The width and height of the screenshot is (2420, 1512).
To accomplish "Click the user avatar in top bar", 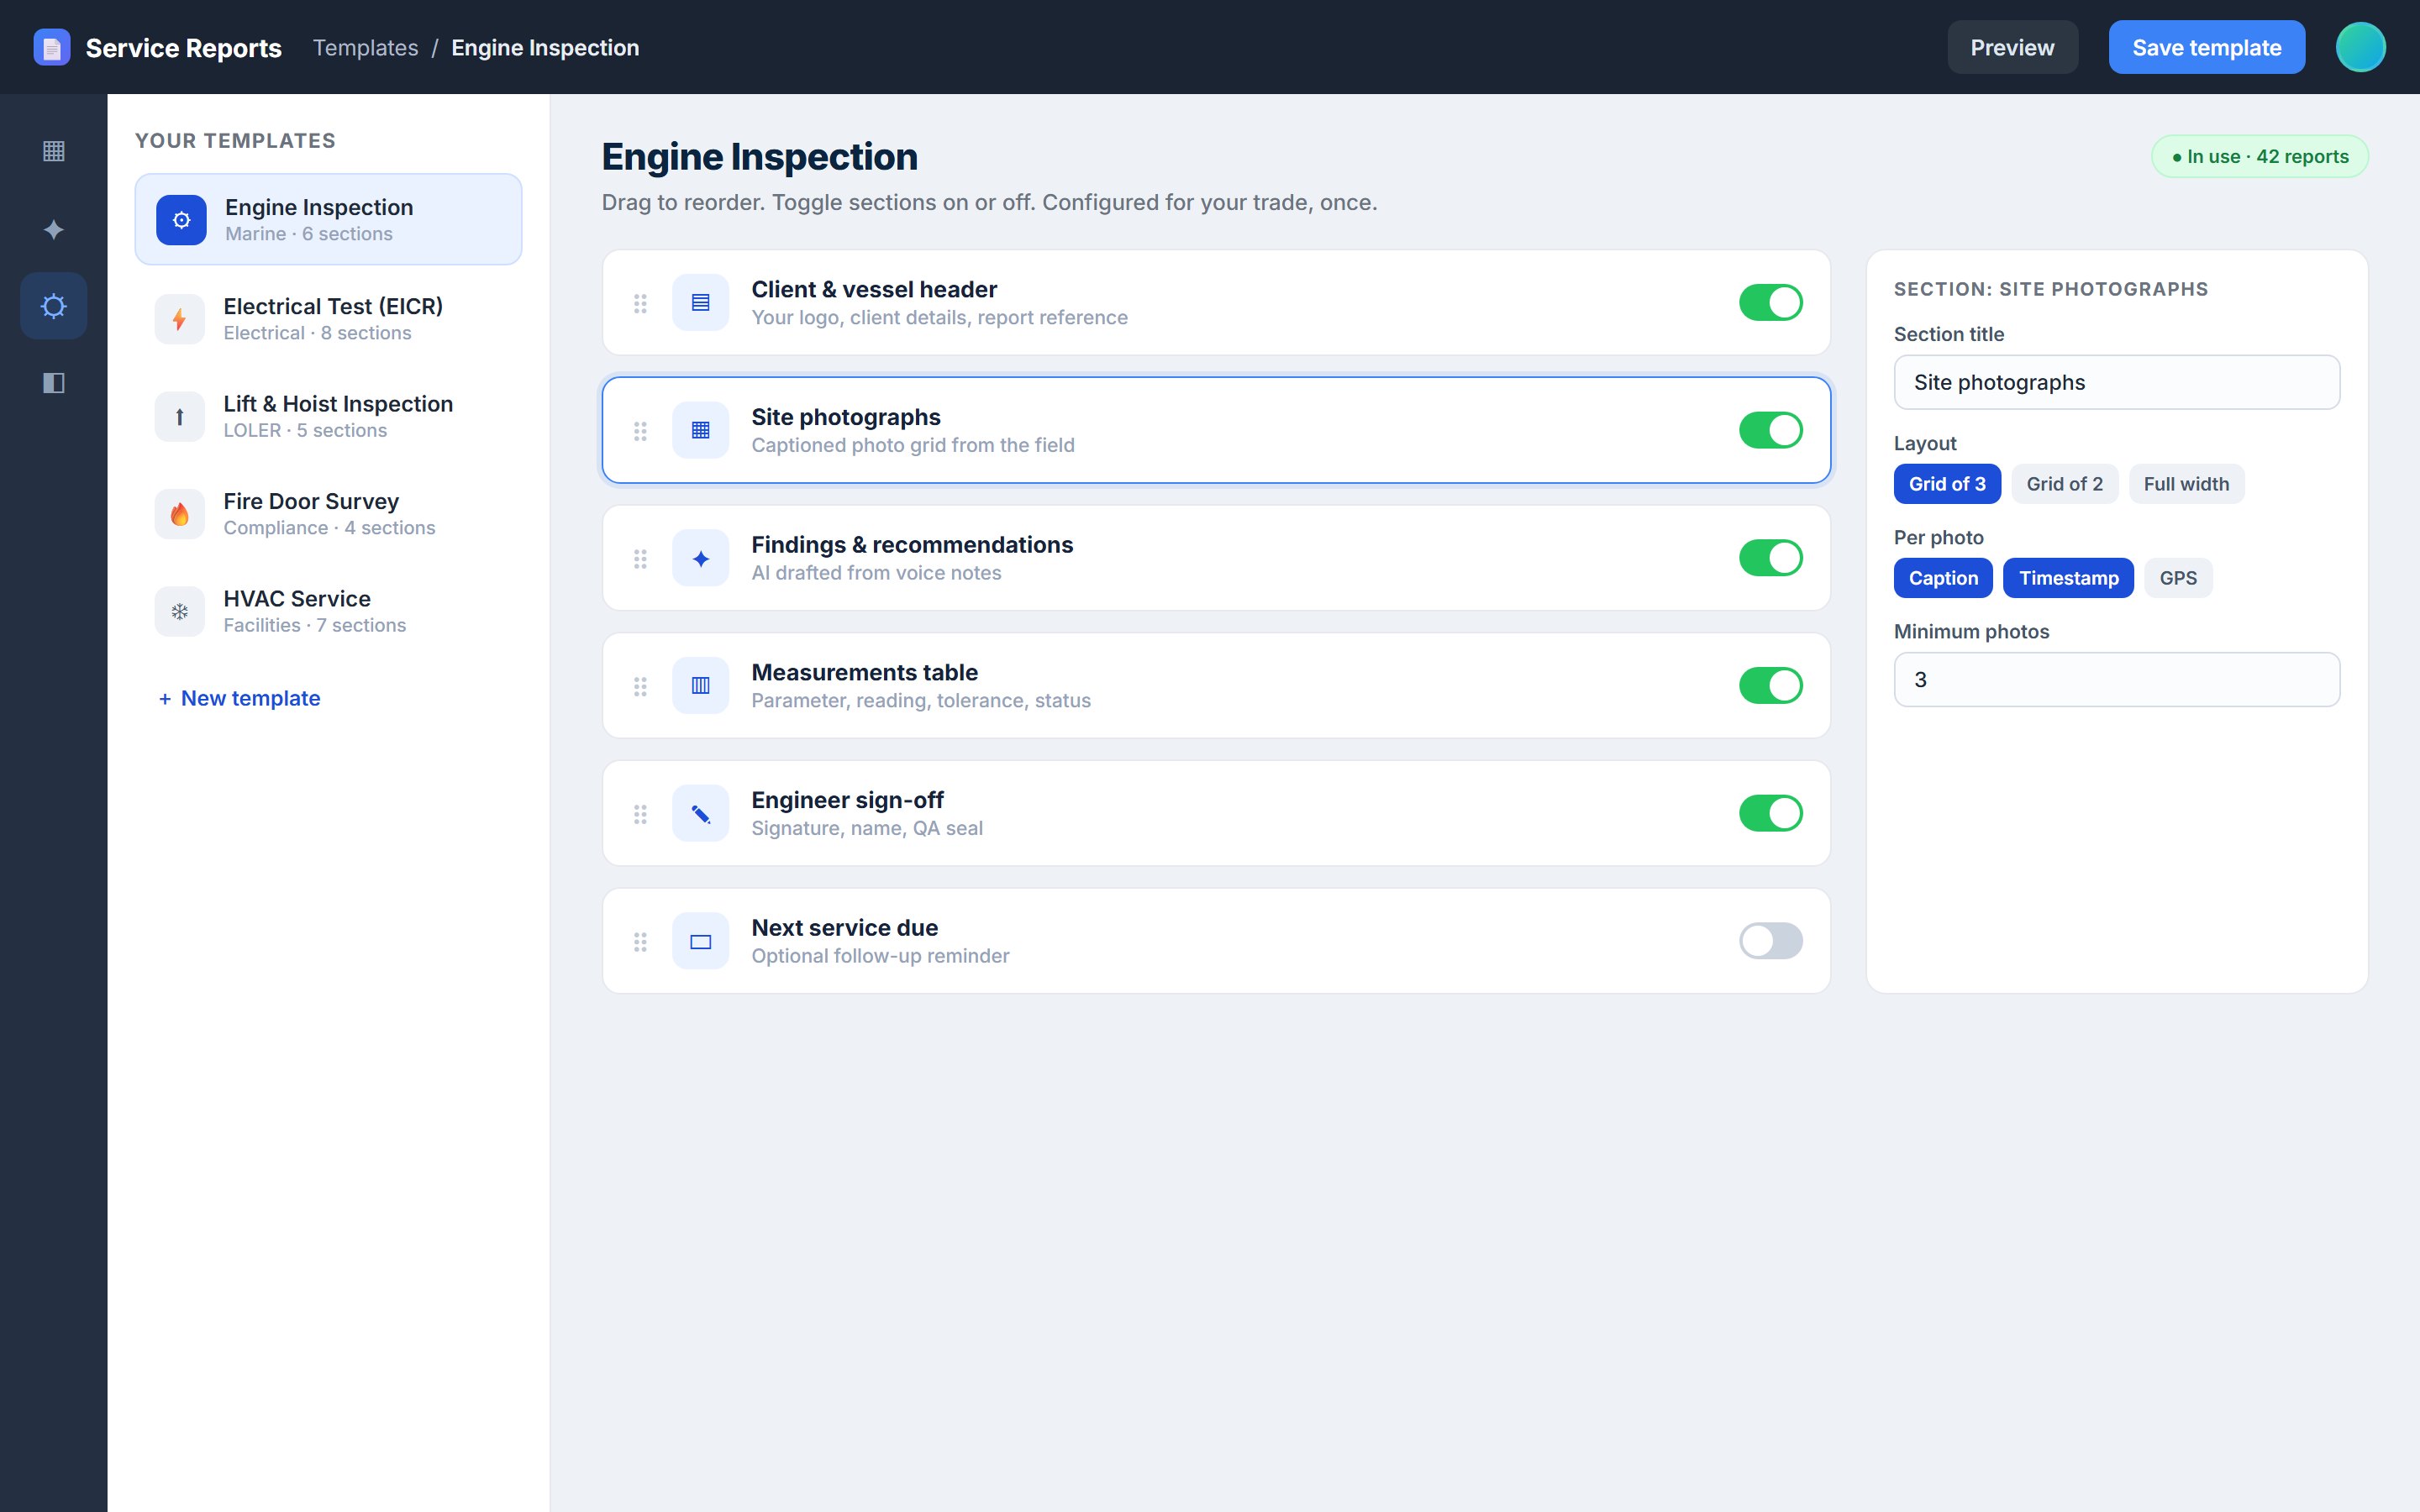I will 2360,47.
